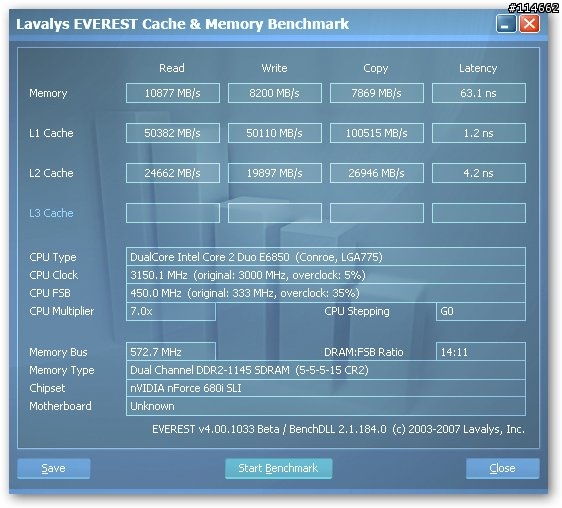Click the Copy column header

[x=376, y=68]
